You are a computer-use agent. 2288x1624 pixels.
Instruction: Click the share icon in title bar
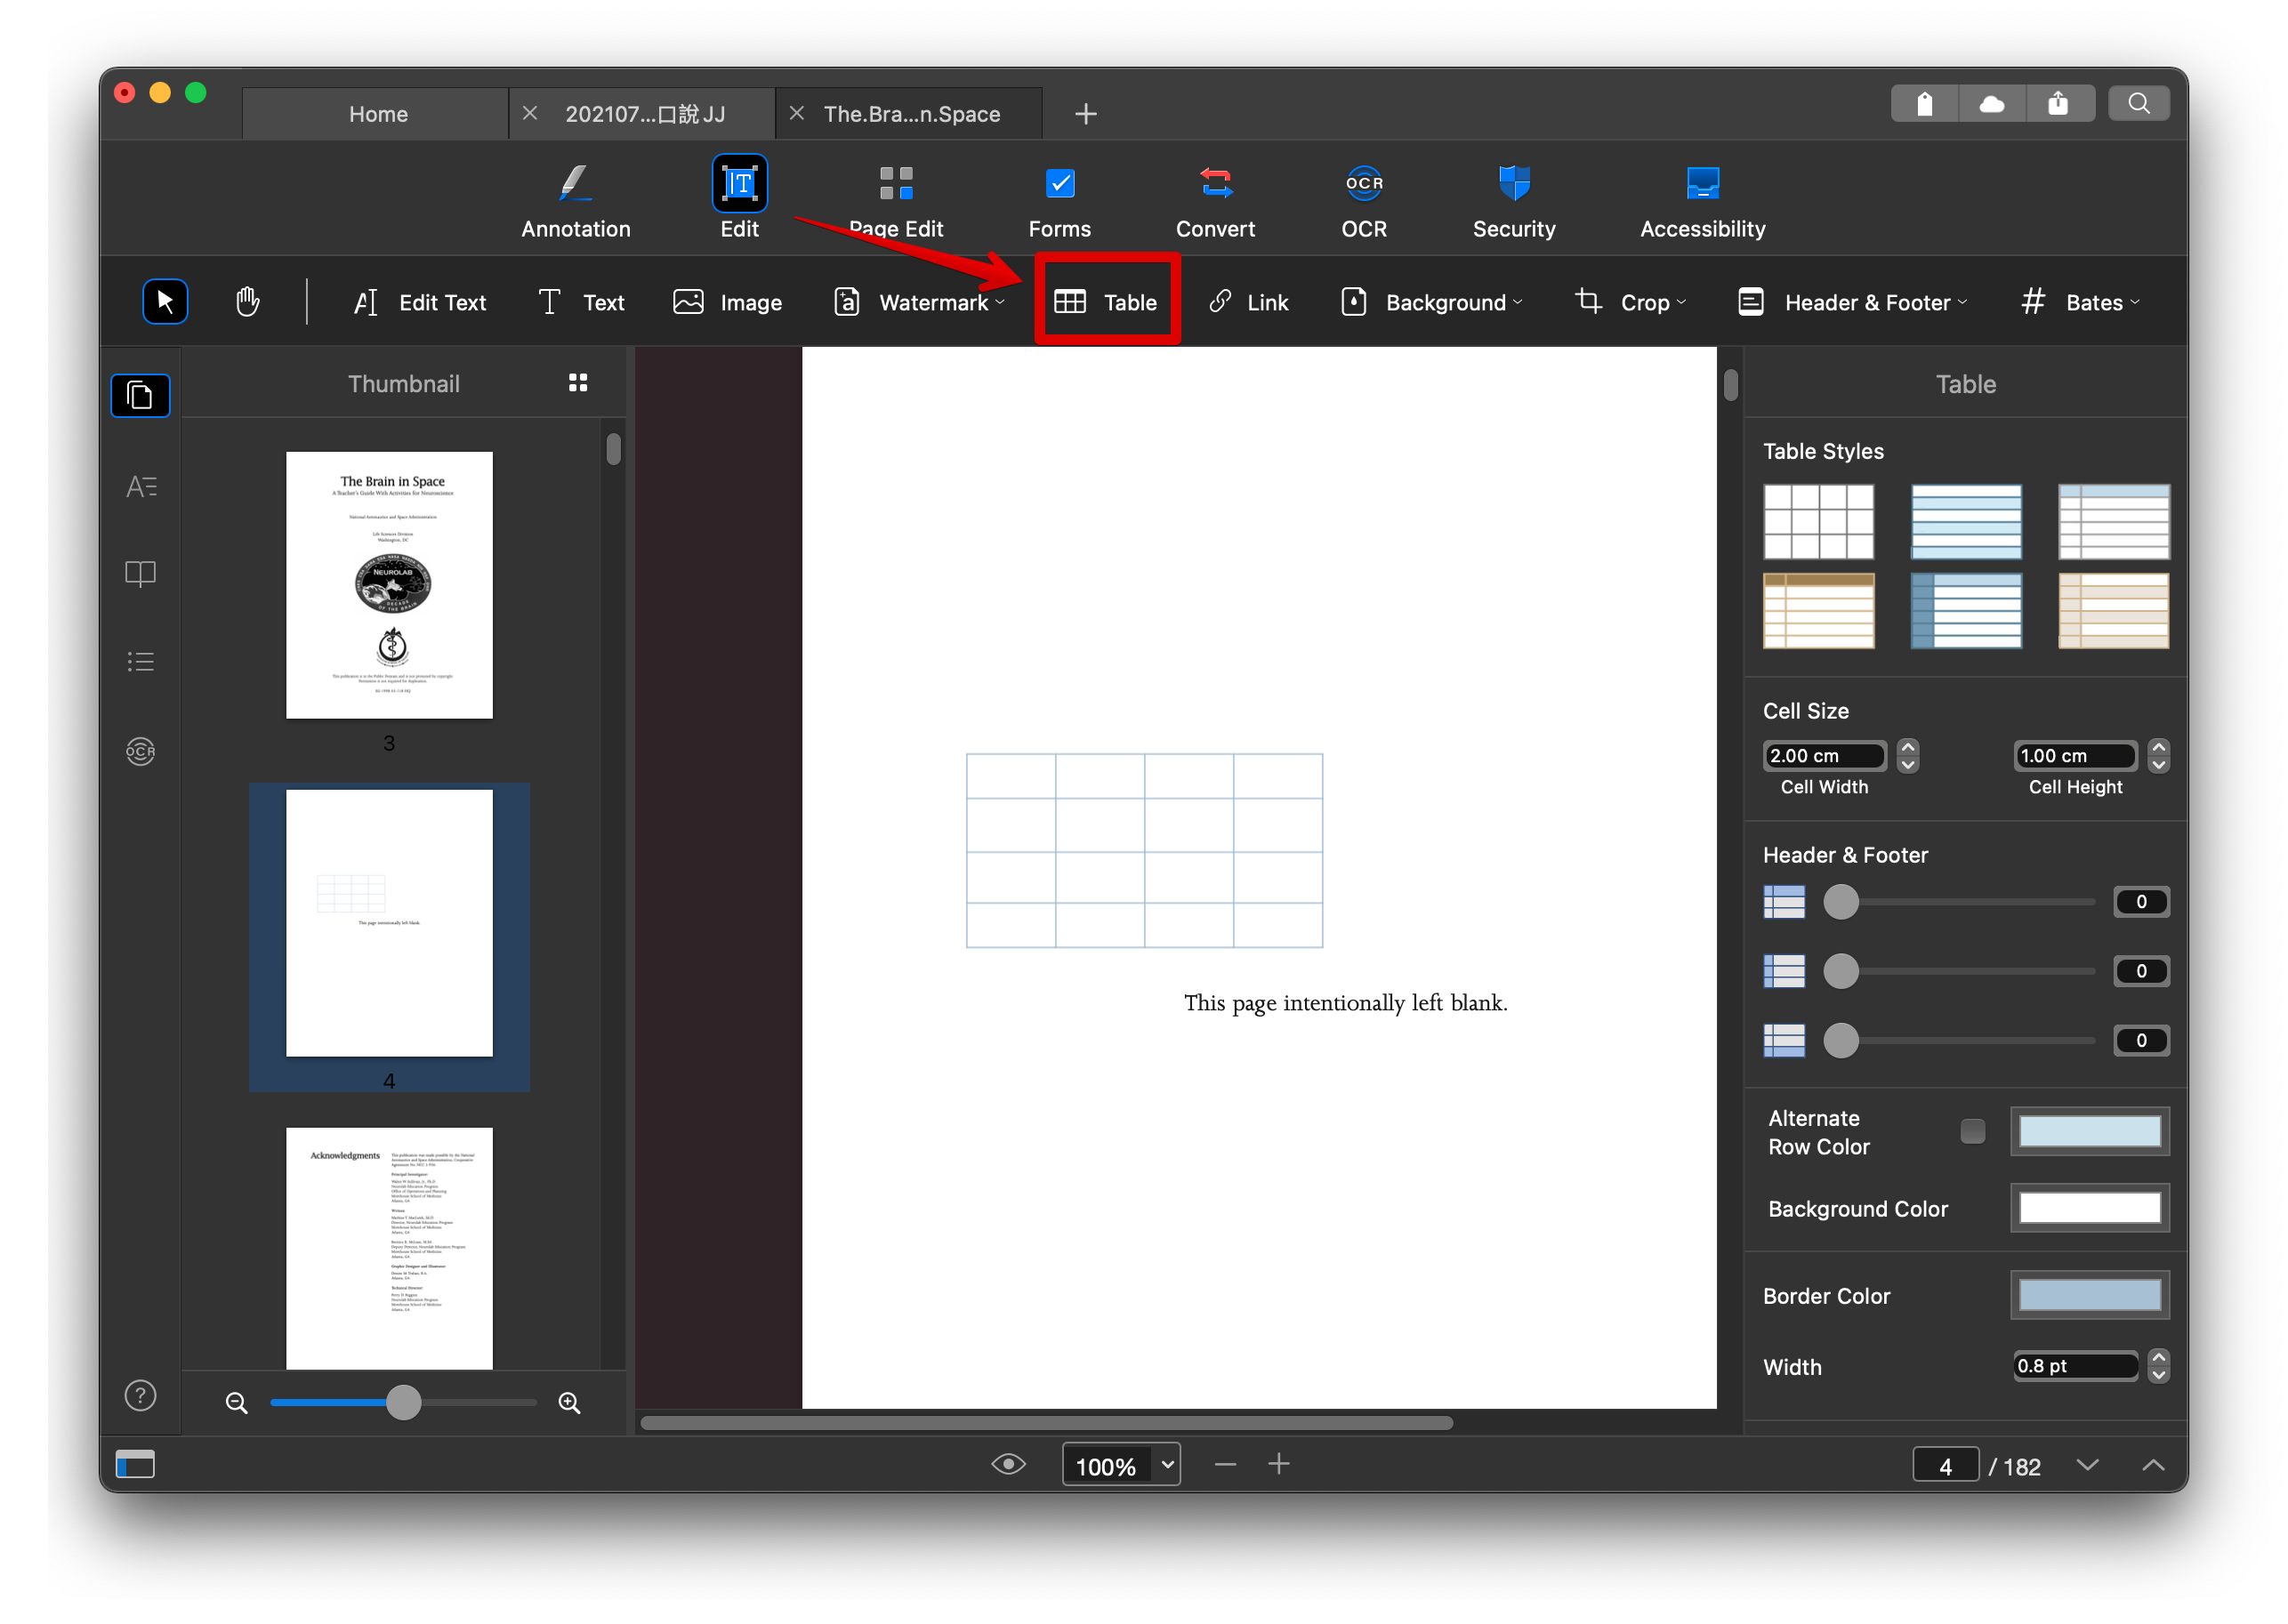point(2058,103)
